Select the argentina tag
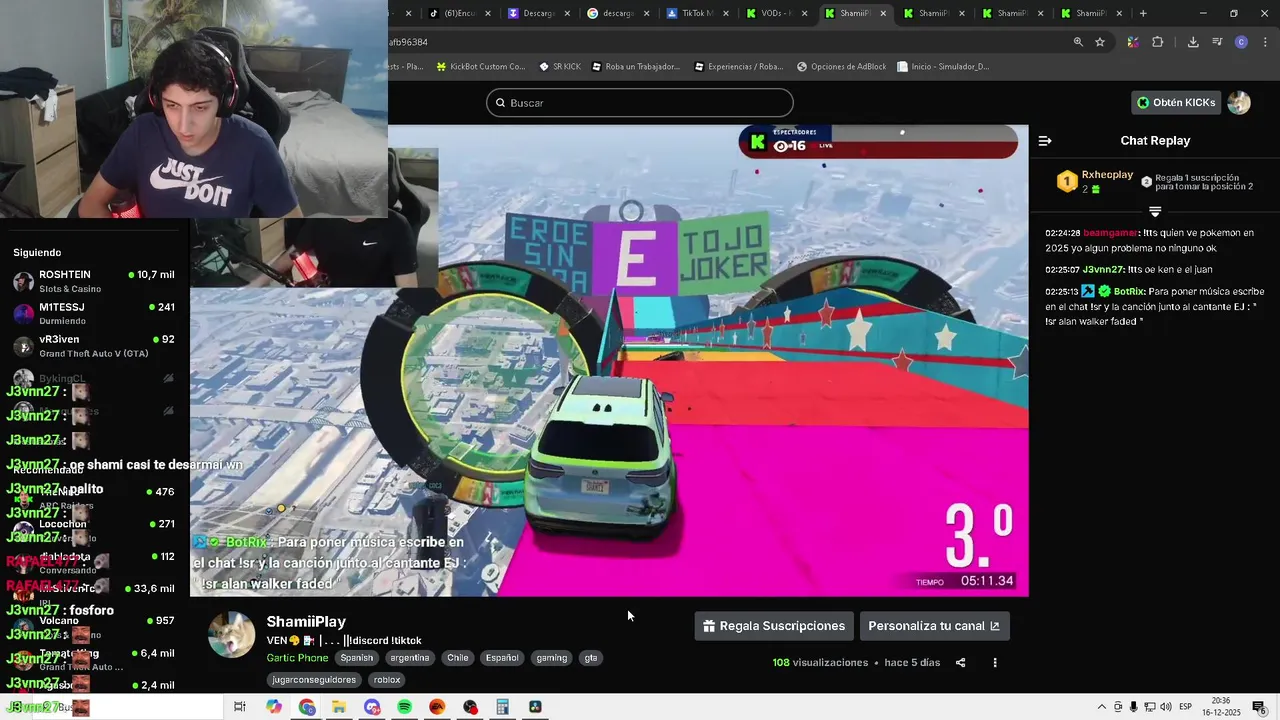 click(x=410, y=658)
